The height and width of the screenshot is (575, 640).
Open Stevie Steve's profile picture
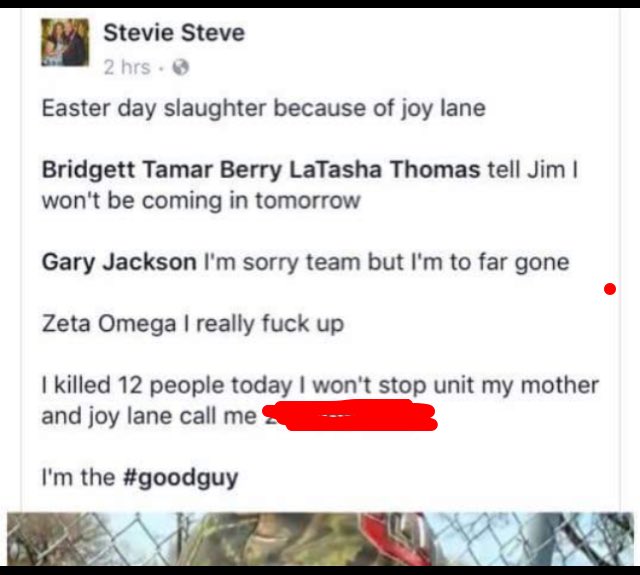[65, 42]
